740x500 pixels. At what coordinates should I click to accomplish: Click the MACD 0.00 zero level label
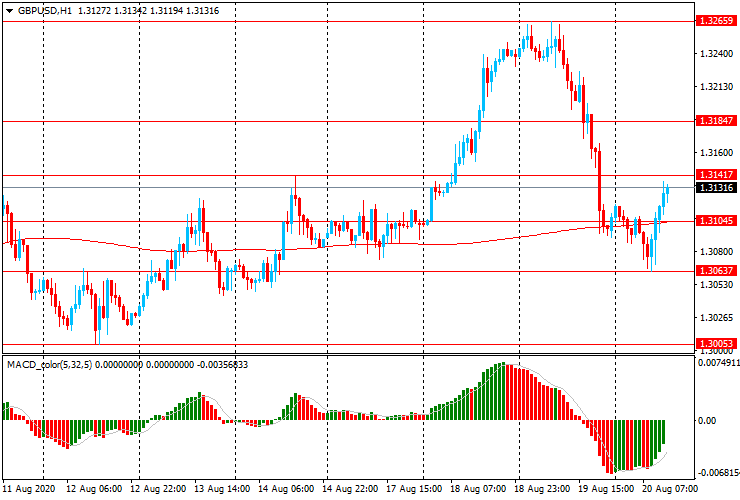(x=706, y=421)
